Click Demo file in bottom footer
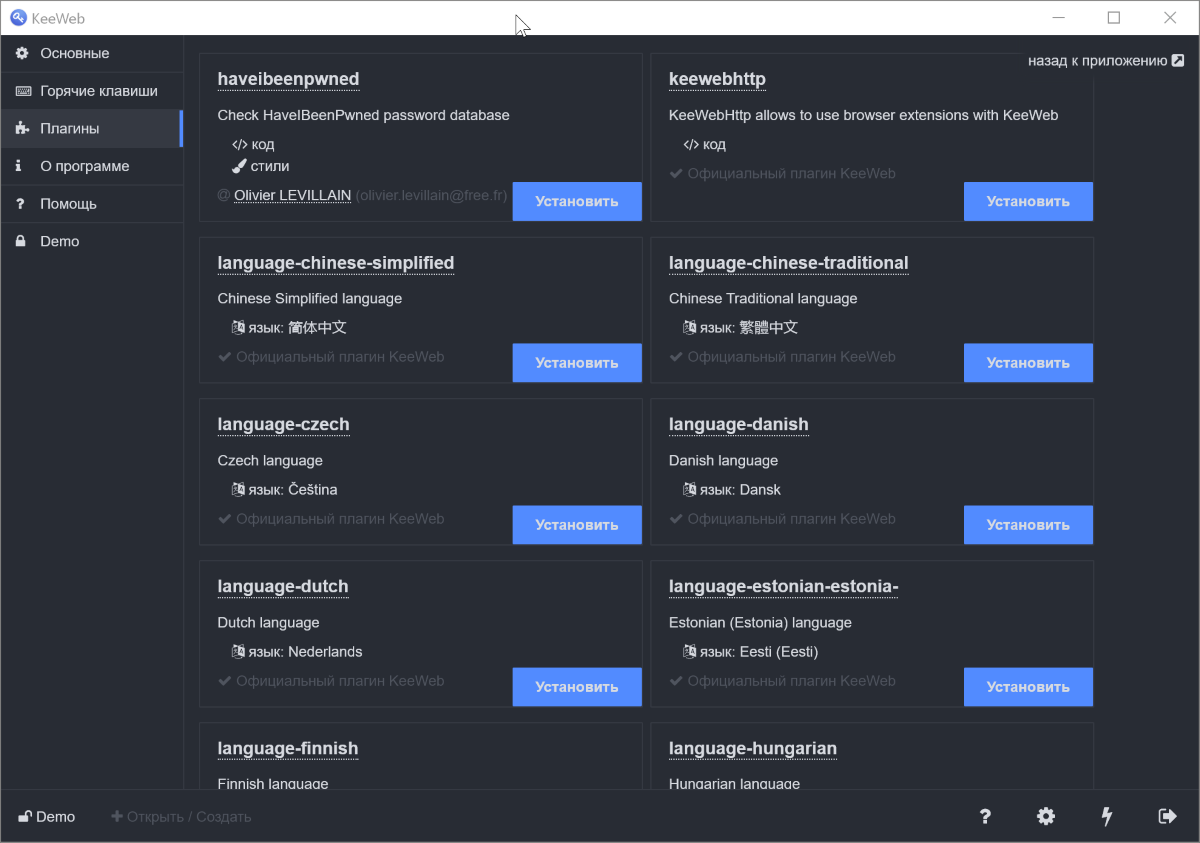The image size is (1200, 843). point(47,817)
